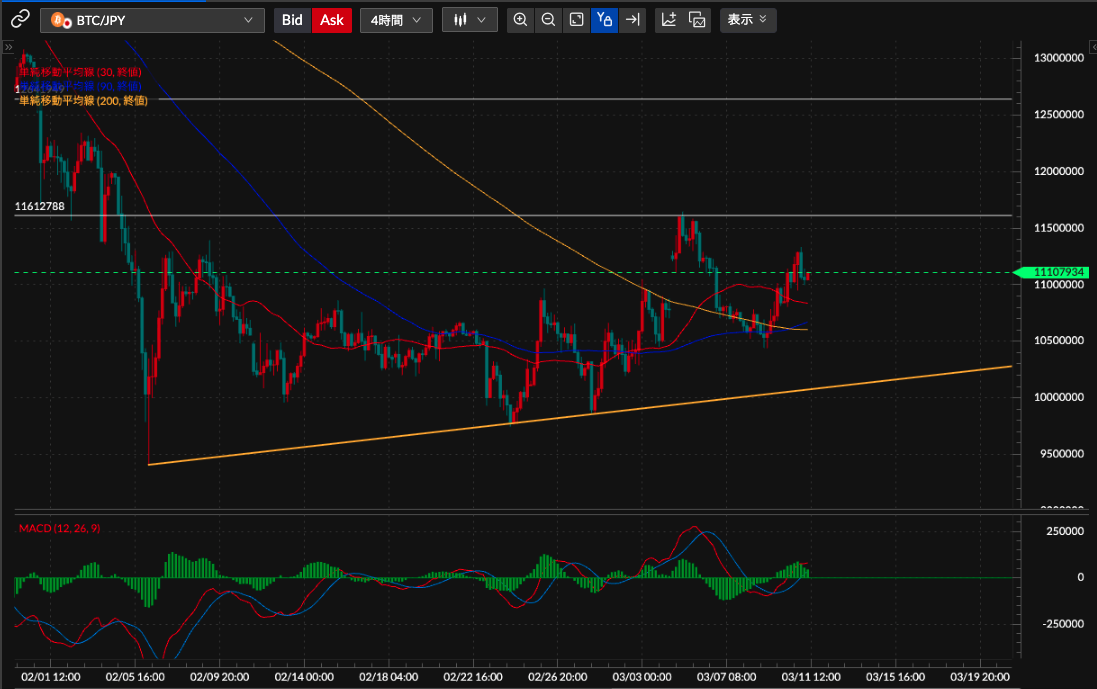The height and width of the screenshot is (689, 1097).
Task: Click the 11612788 horizontal line label
Action: pyautogui.click(x=40, y=207)
